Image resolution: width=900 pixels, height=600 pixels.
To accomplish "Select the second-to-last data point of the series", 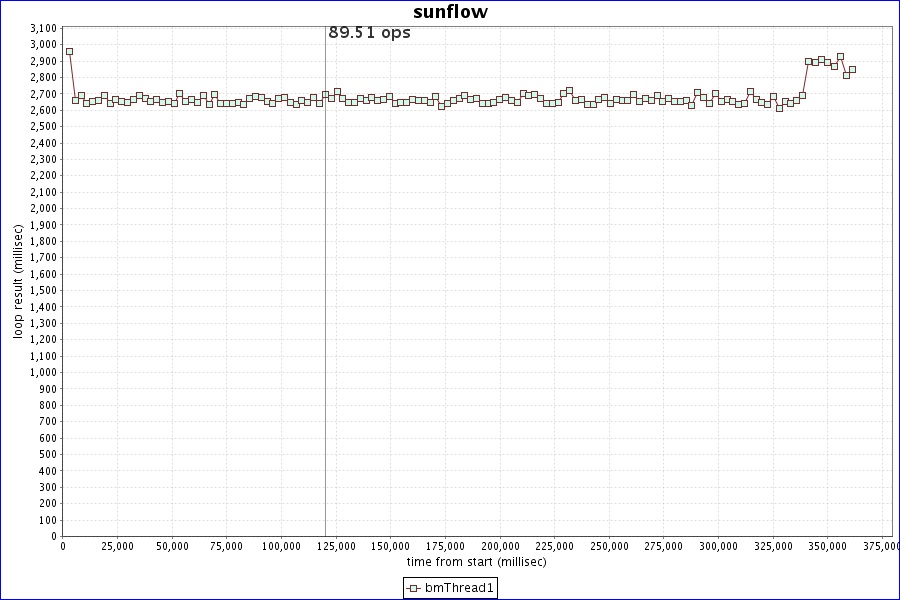I will [846, 75].
